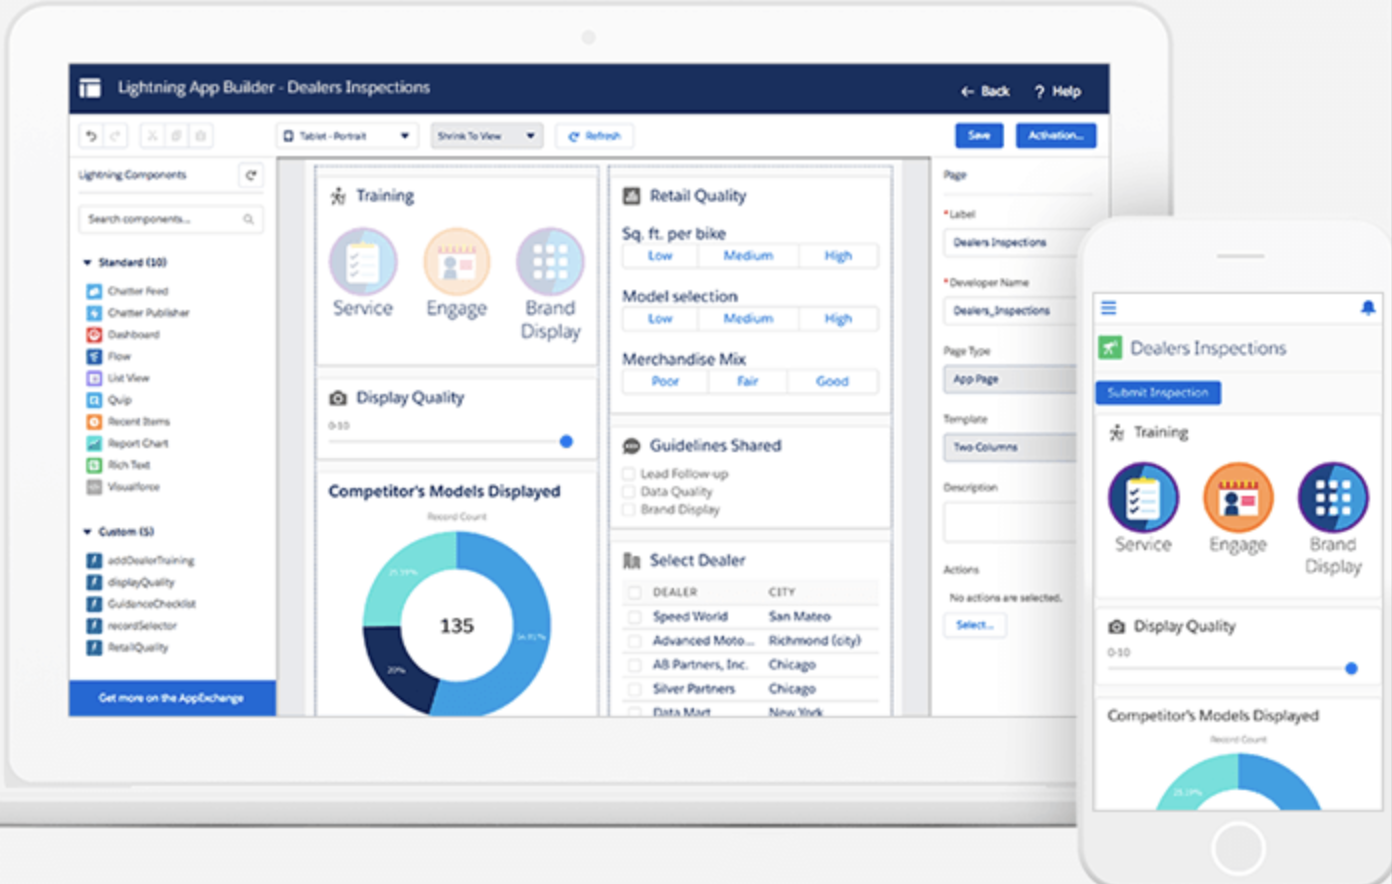Select the List View component icon
The image size is (1392, 884).
94,378
